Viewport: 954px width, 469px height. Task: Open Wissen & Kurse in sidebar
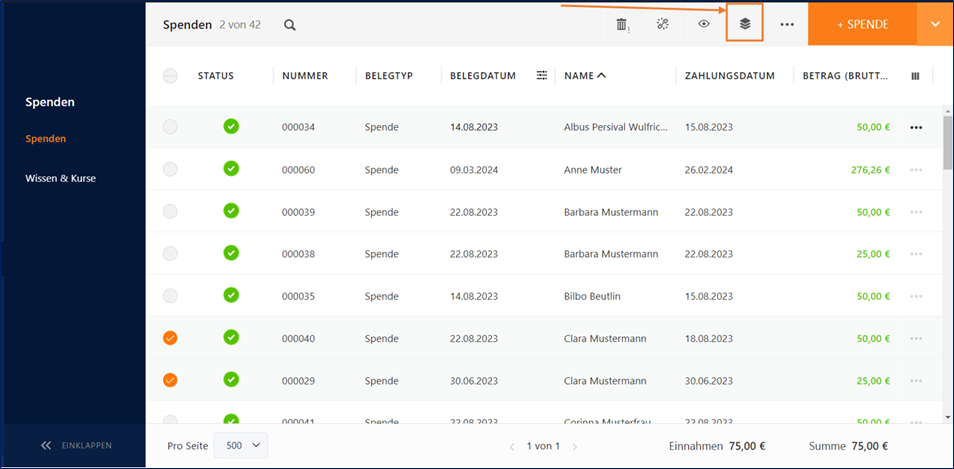click(61, 179)
